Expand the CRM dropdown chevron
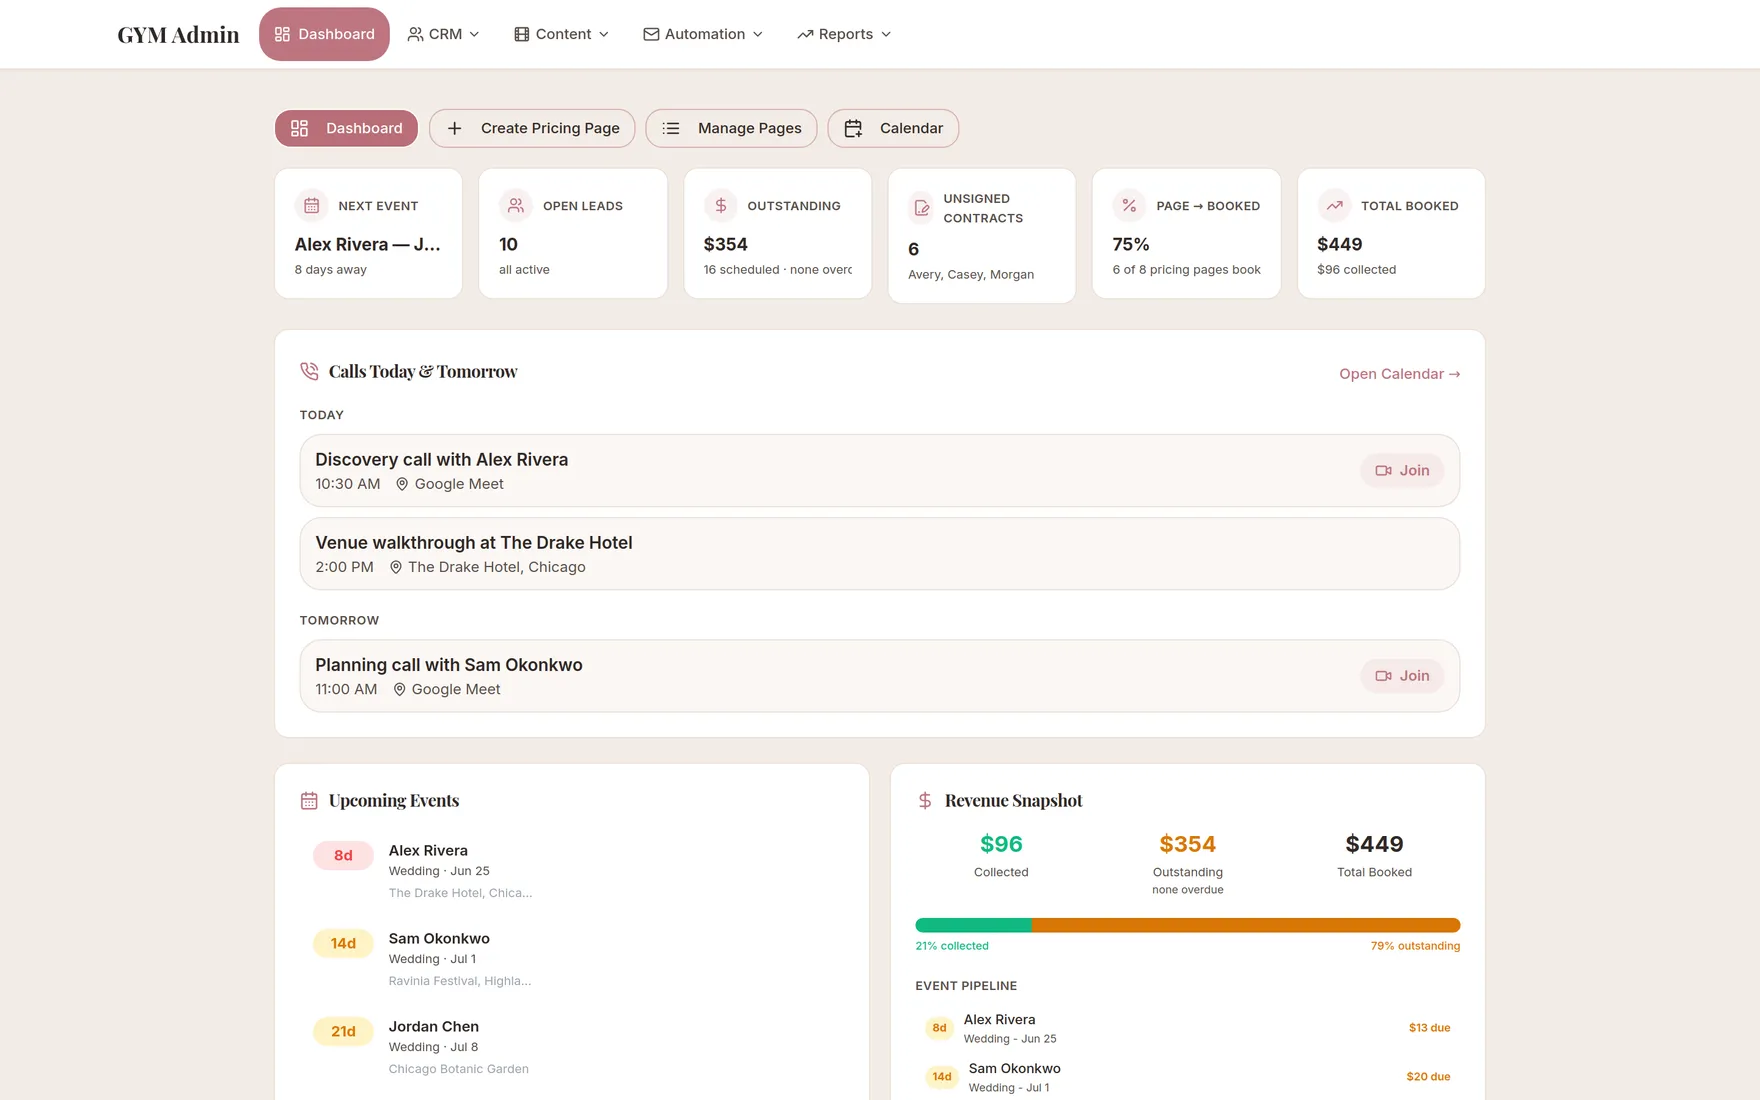The image size is (1760, 1100). tap(474, 34)
